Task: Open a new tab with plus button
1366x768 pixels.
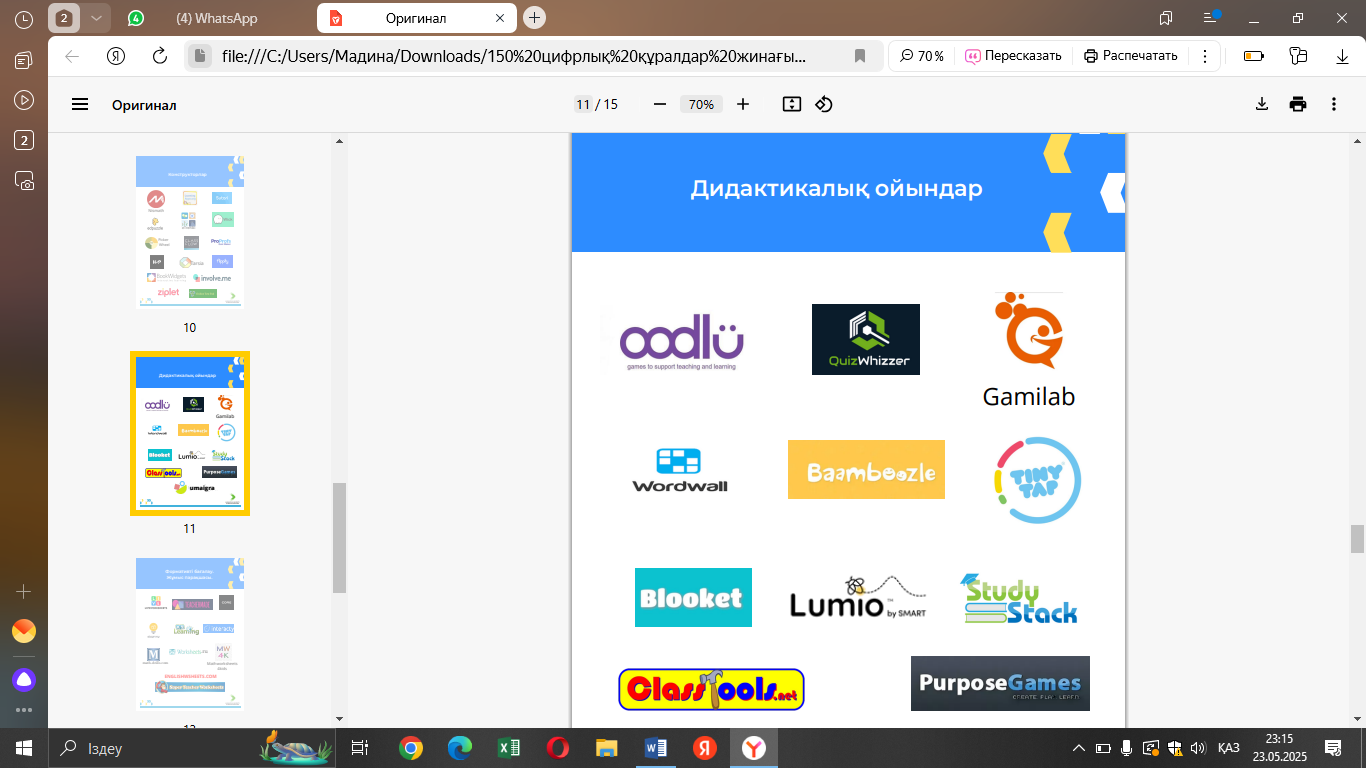Action: pos(535,18)
